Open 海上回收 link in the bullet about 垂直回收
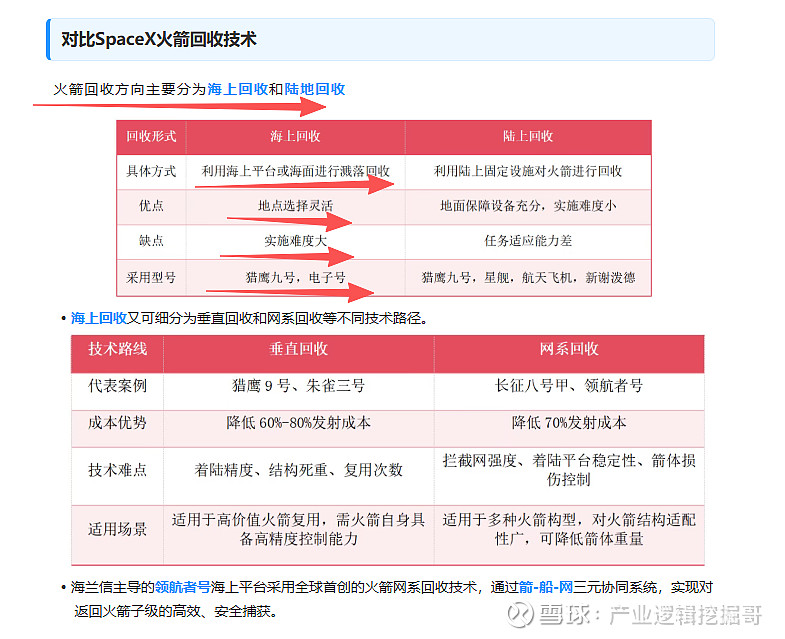The height and width of the screenshot is (639, 785). point(99,318)
